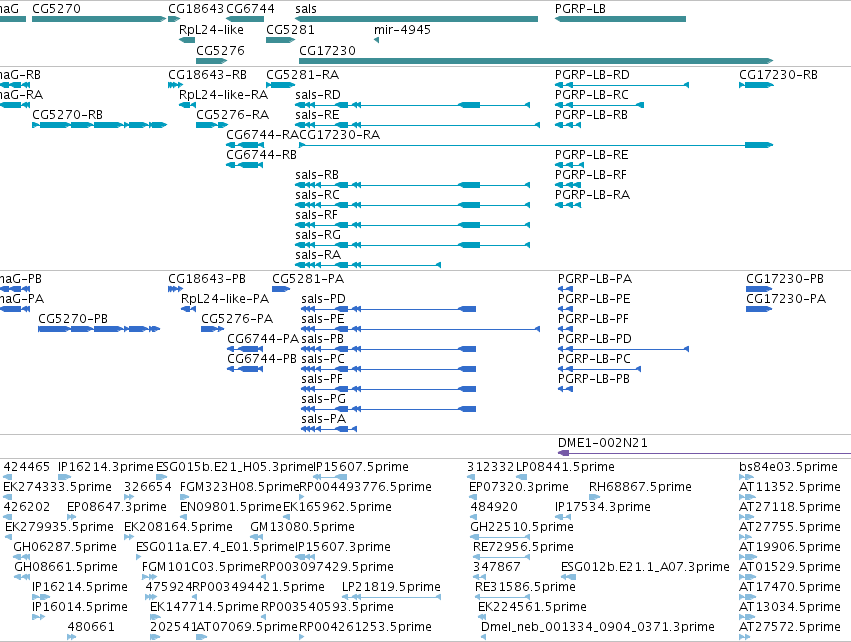Select the ESG012b.E21.1_A07.3prime label
This screenshot has height=642, width=851.
645,567
